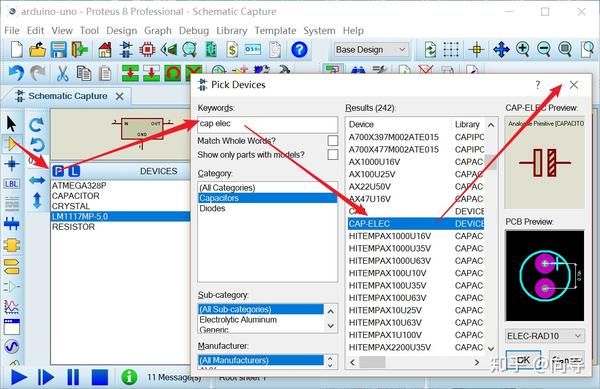This screenshot has height=389, width=600.
Task: Redo action grey arrow
Action: tap(38, 73)
